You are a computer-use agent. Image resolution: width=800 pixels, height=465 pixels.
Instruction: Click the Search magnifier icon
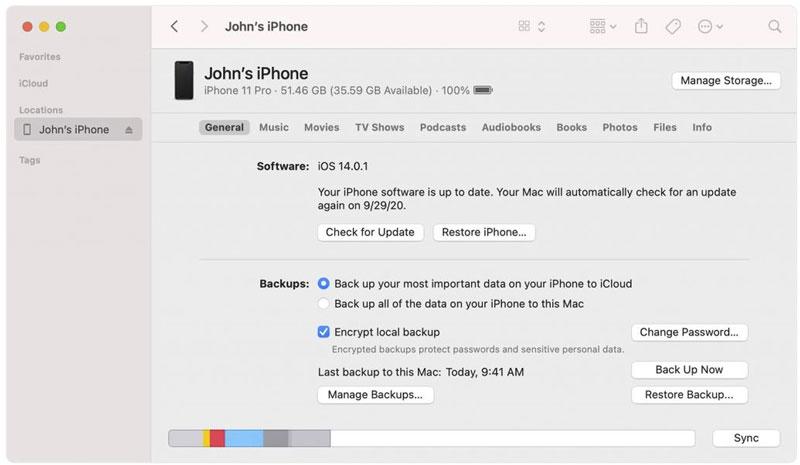(x=774, y=27)
